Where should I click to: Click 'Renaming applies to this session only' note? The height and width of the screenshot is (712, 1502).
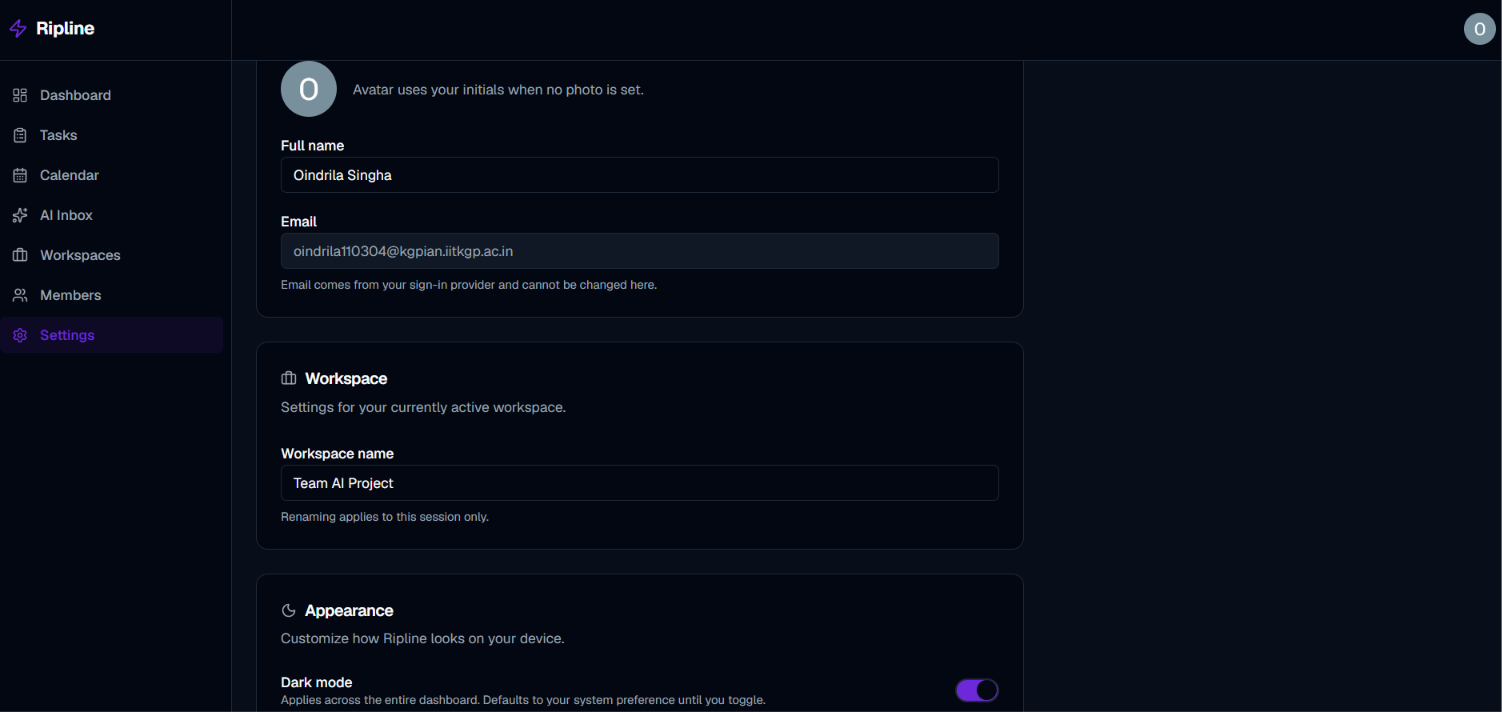pyautogui.click(x=385, y=517)
